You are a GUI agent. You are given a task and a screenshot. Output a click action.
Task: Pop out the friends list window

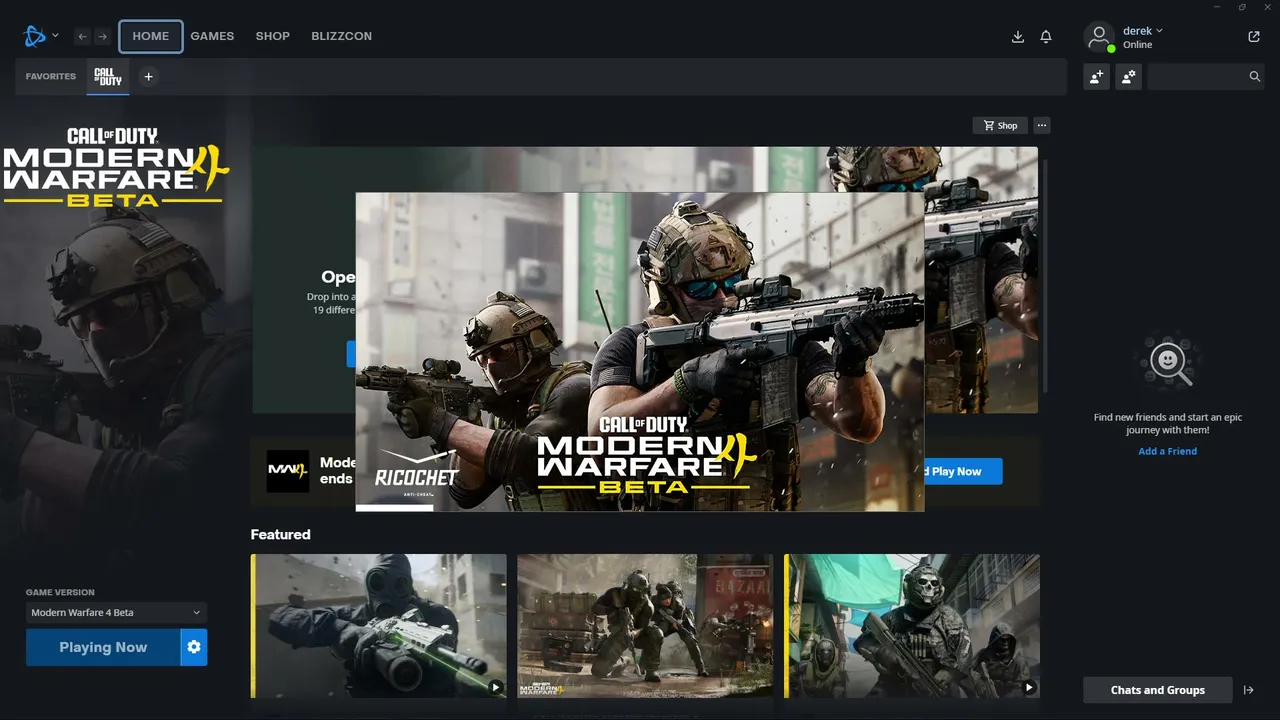pos(1254,37)
